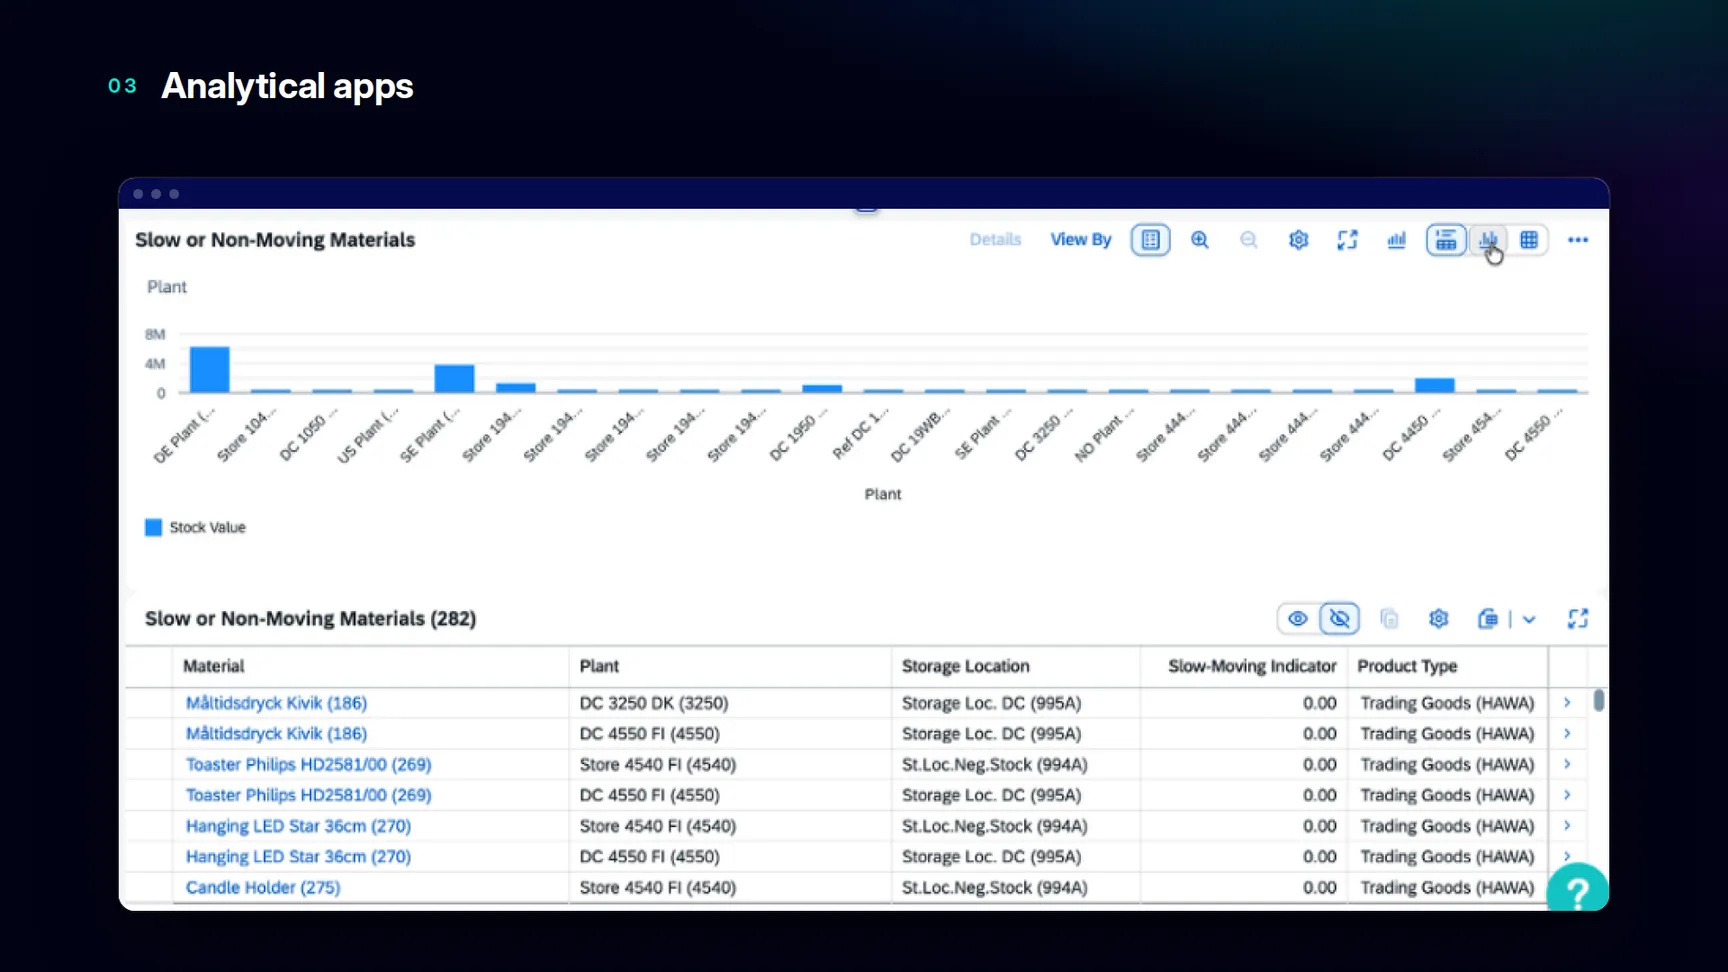The width and height of the screenshot is (1728, 972).
Task: Click the zoom out magnifier icon
Action: pos(1248,240)
